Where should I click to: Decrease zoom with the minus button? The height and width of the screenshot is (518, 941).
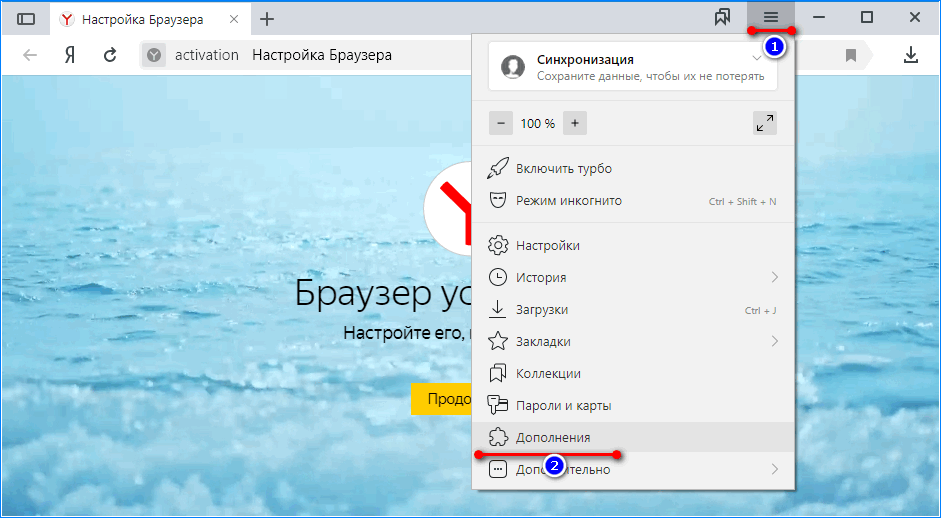(x=501, y=124)
